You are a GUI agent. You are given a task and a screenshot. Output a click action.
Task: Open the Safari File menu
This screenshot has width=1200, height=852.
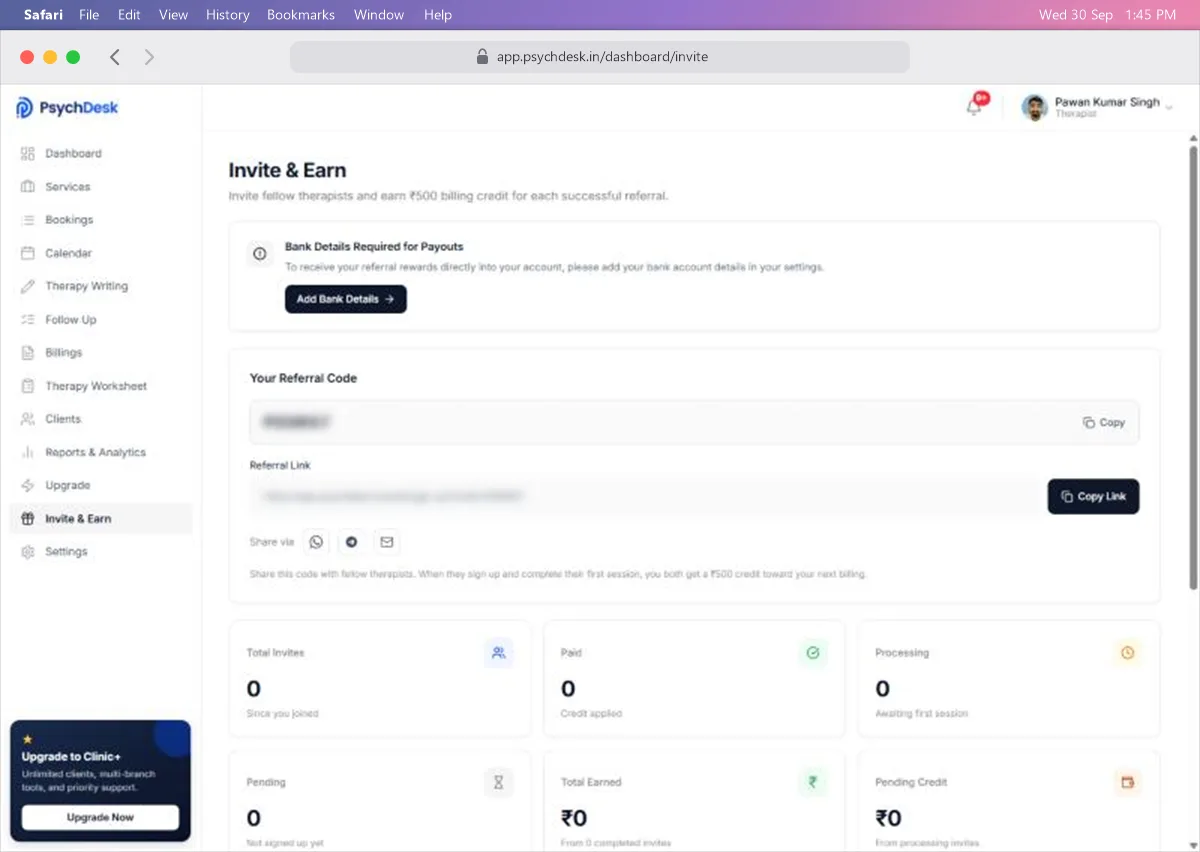89,15
